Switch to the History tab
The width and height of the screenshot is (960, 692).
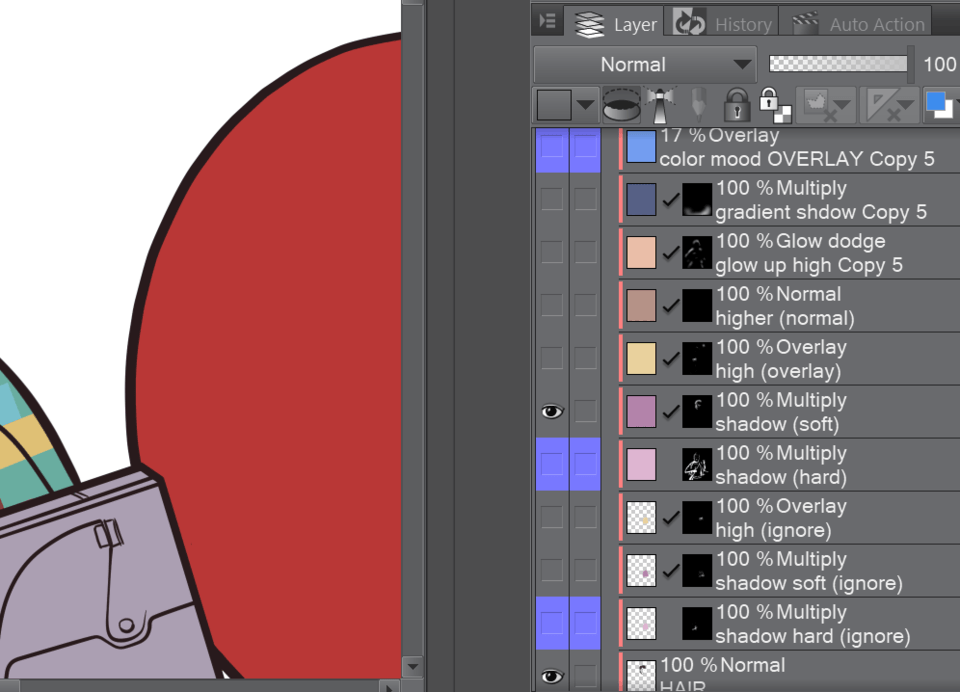[726, 24]
